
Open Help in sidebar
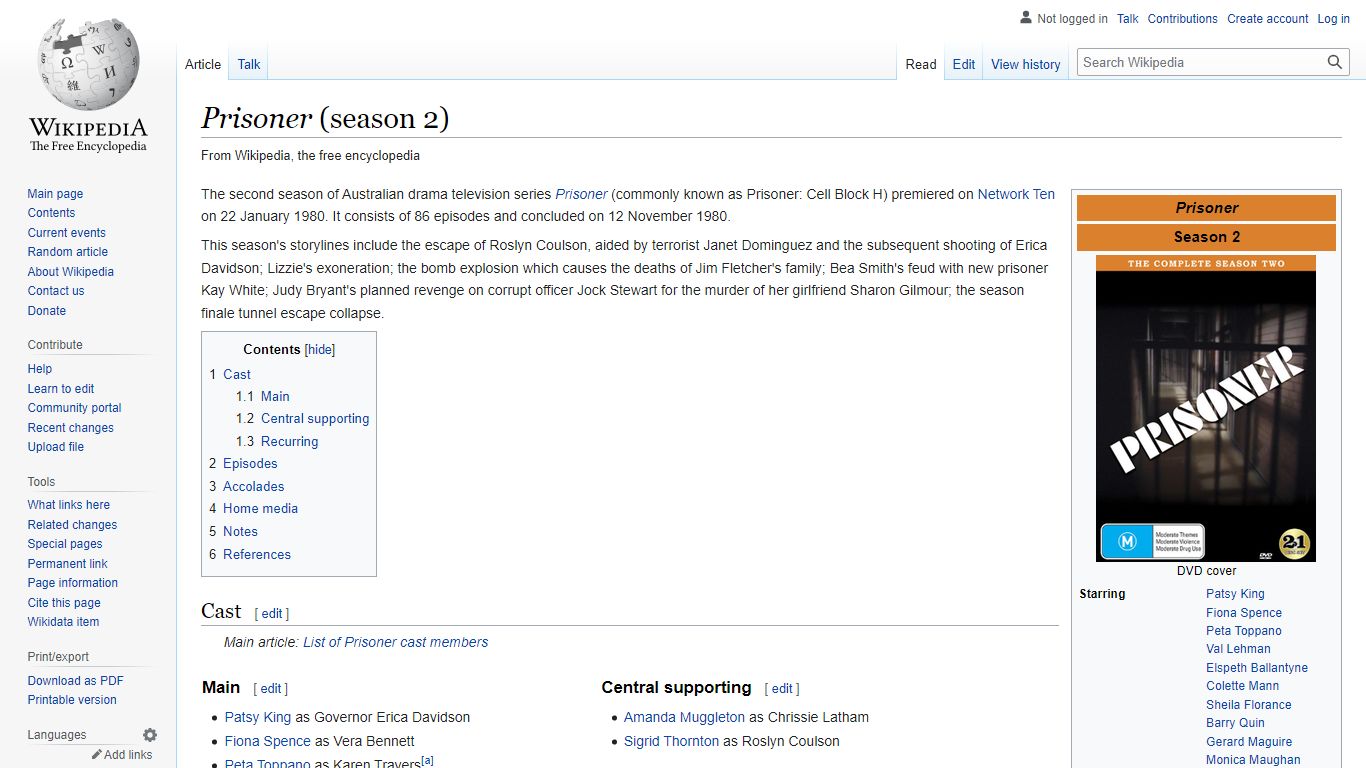40,369
